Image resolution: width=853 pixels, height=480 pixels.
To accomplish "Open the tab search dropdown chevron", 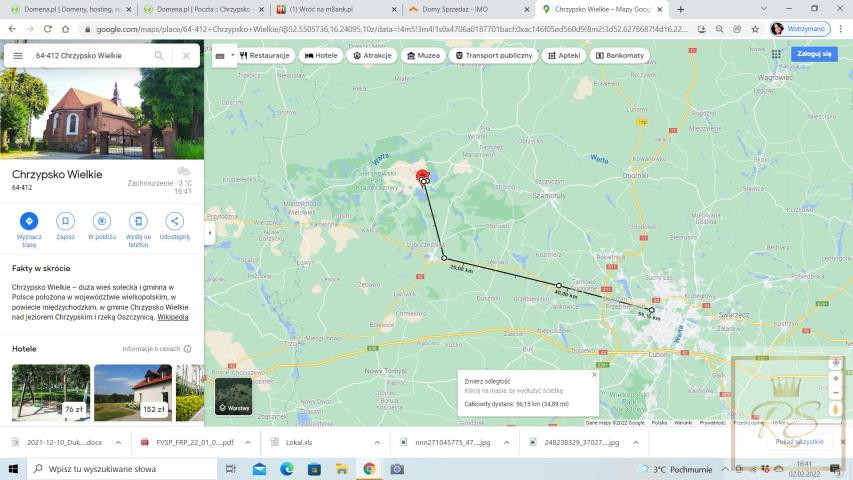I will 764,9.
